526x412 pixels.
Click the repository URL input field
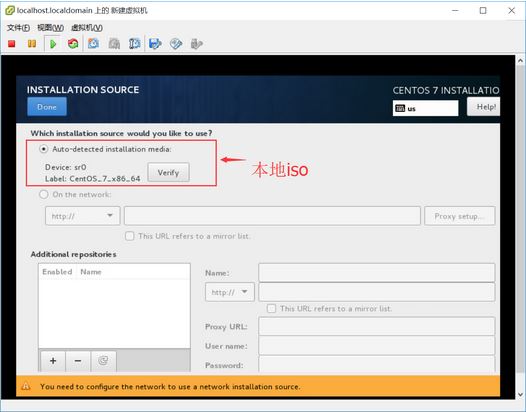pos(377,292)
